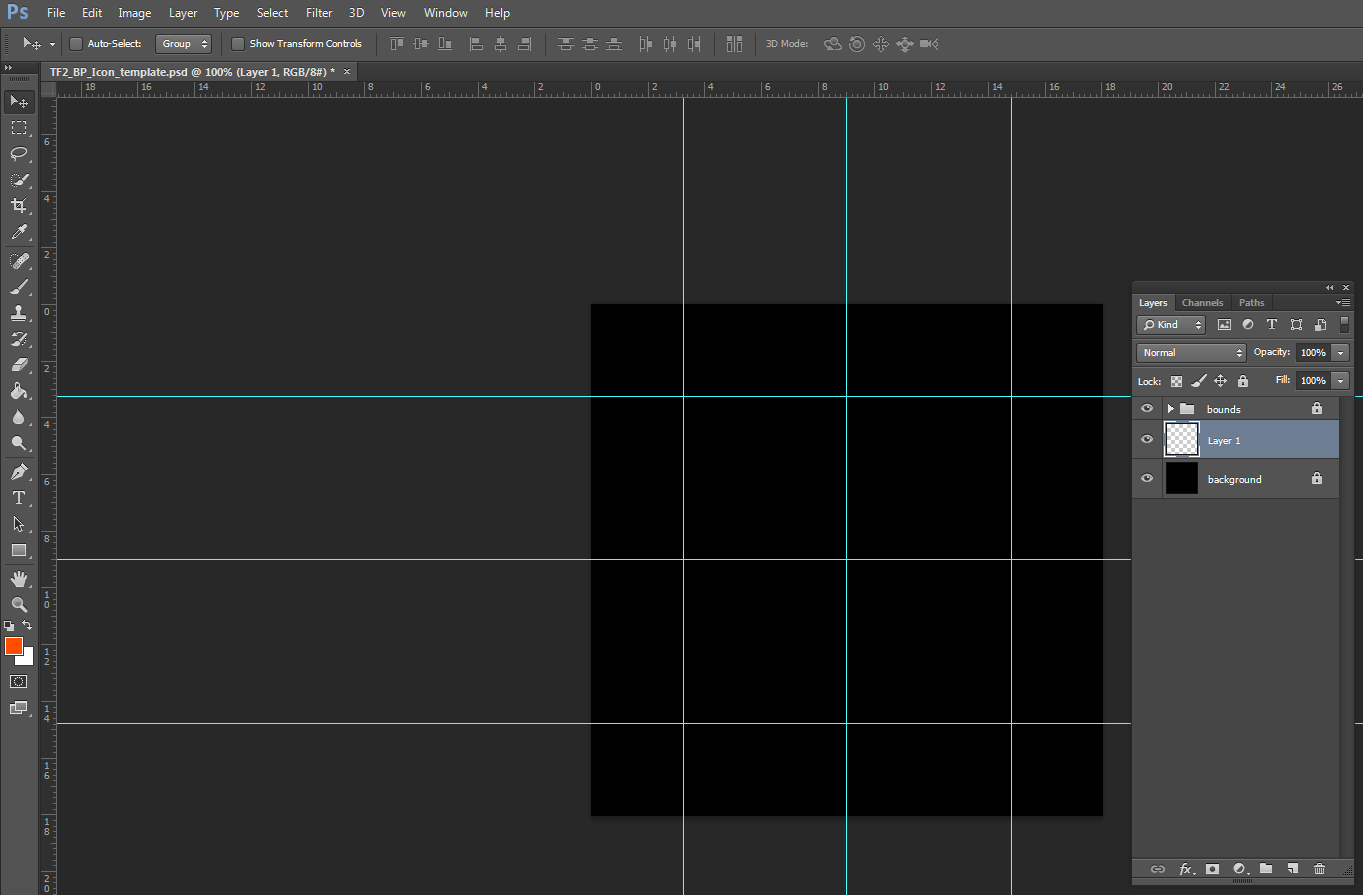Change the screen mode
This screenshot has height=895, width=1363.
(19, 708)
